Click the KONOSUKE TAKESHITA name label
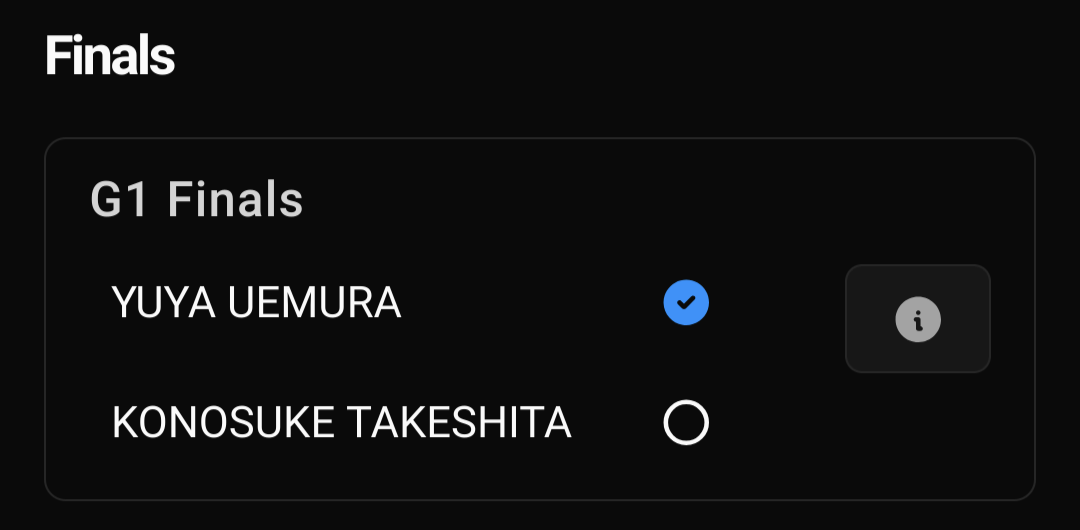 (x=342, y=422)
